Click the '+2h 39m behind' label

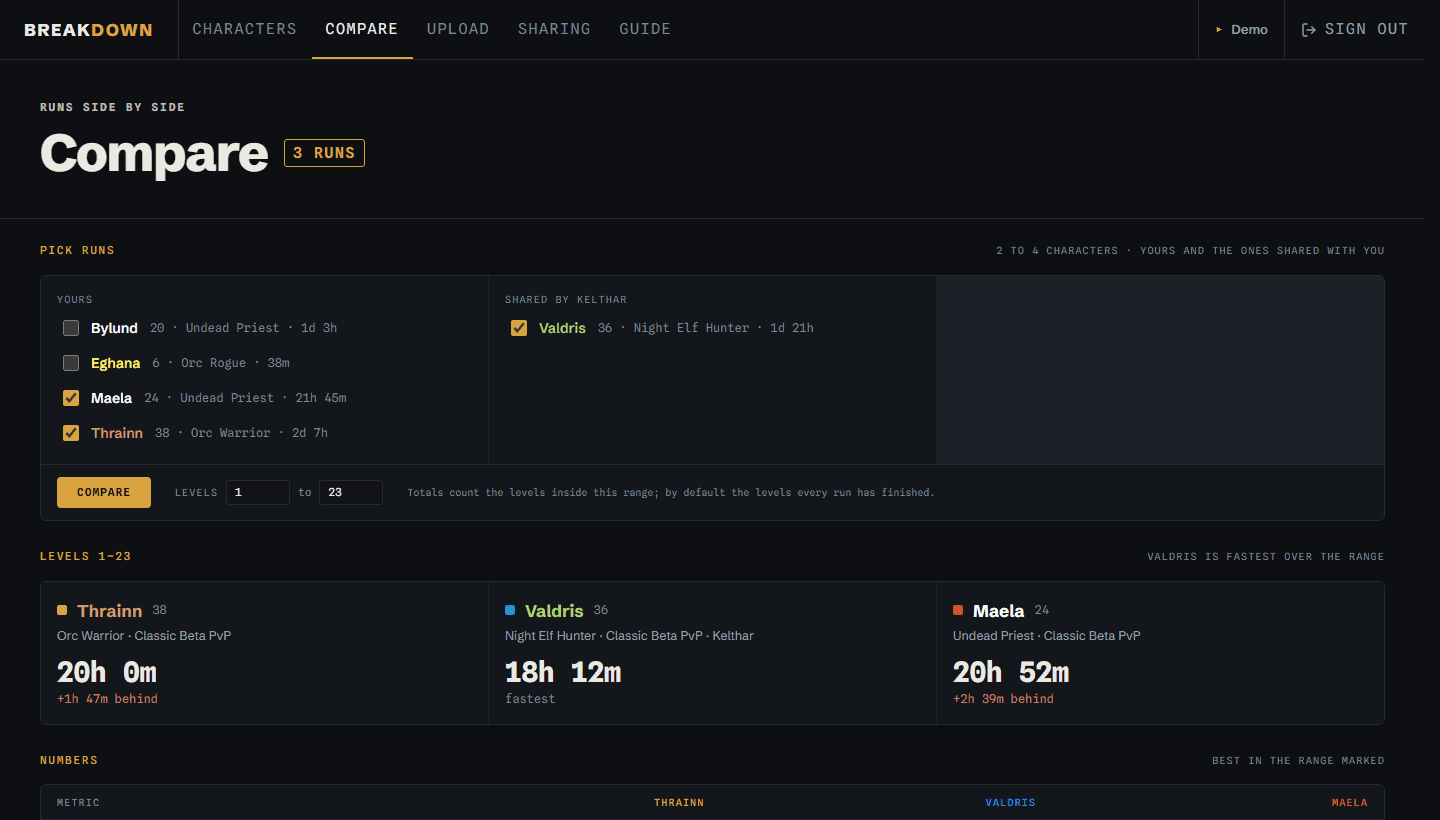1003,699
